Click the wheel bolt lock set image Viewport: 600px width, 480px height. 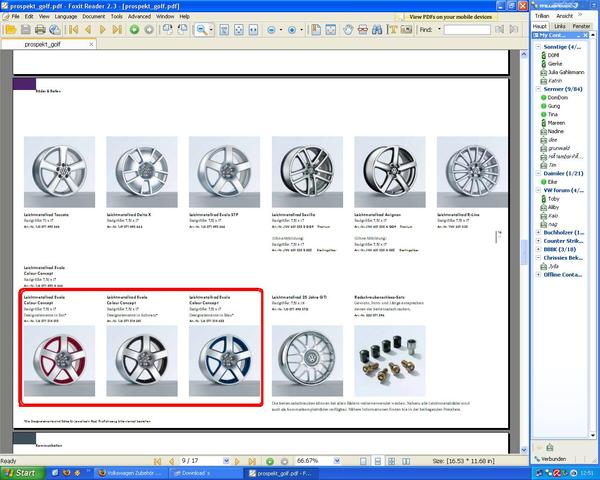click(x=390, y=361)
